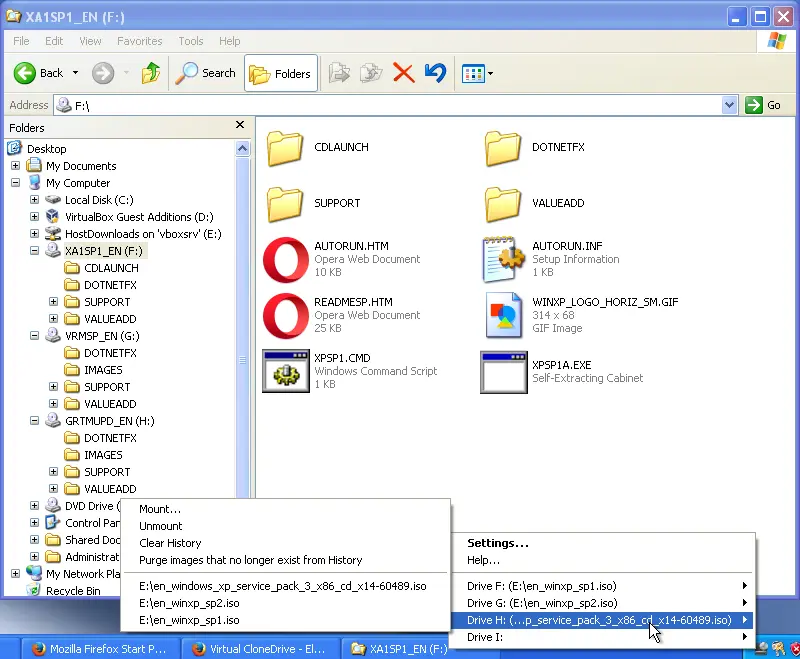Select IMAGES folder under VRMSP_EN (G:)
The height and width of the screenshot is (659, 800).
coord(103,370)
